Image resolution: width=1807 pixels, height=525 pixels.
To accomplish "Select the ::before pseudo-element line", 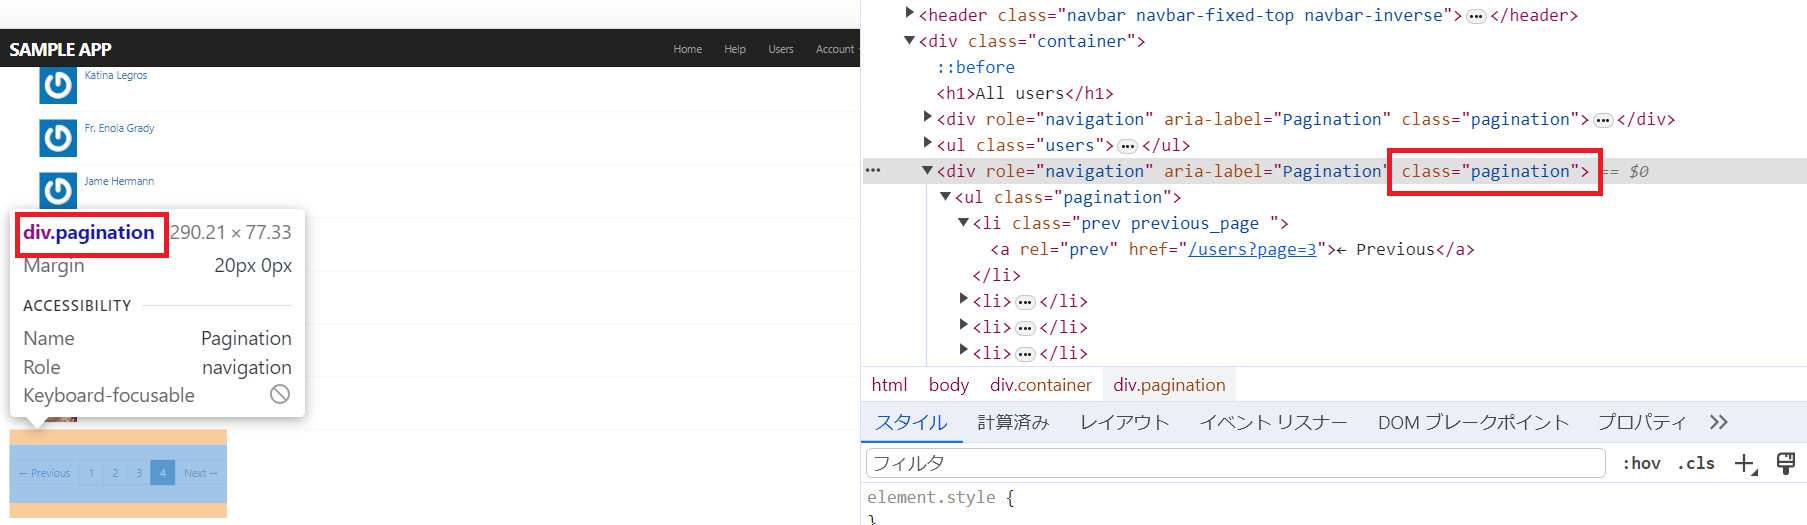I will 976,67.
